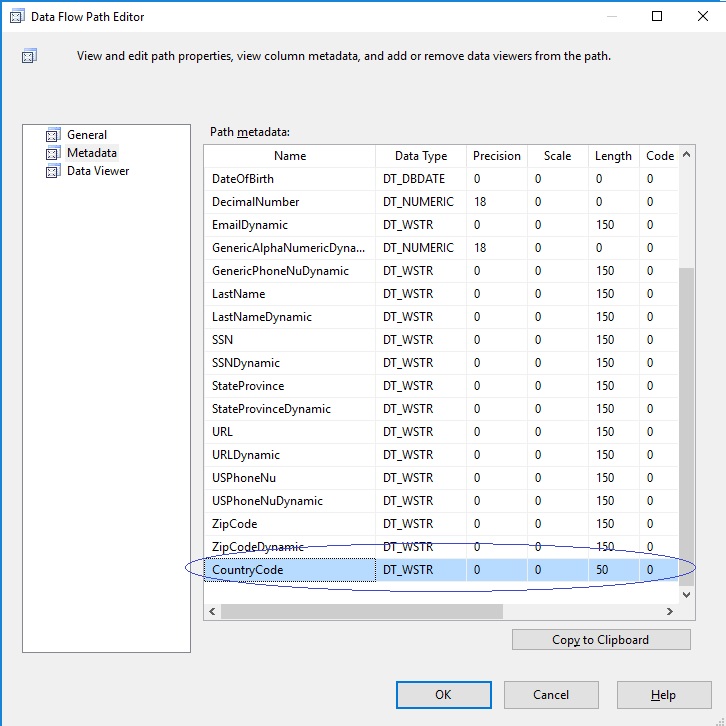This screenshot has width=726, height=726.
Task: Click the vertical scrollbar up arrow
Action: click(687, 154)
